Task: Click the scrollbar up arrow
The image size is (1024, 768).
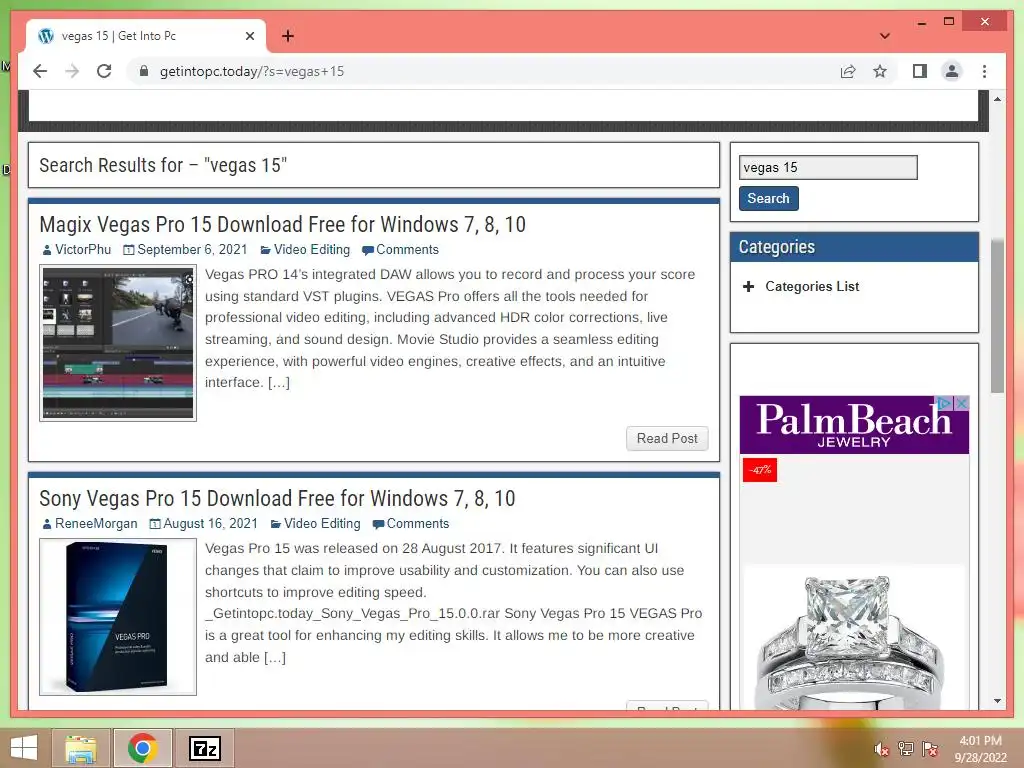Action: click(x=997, y=99)
